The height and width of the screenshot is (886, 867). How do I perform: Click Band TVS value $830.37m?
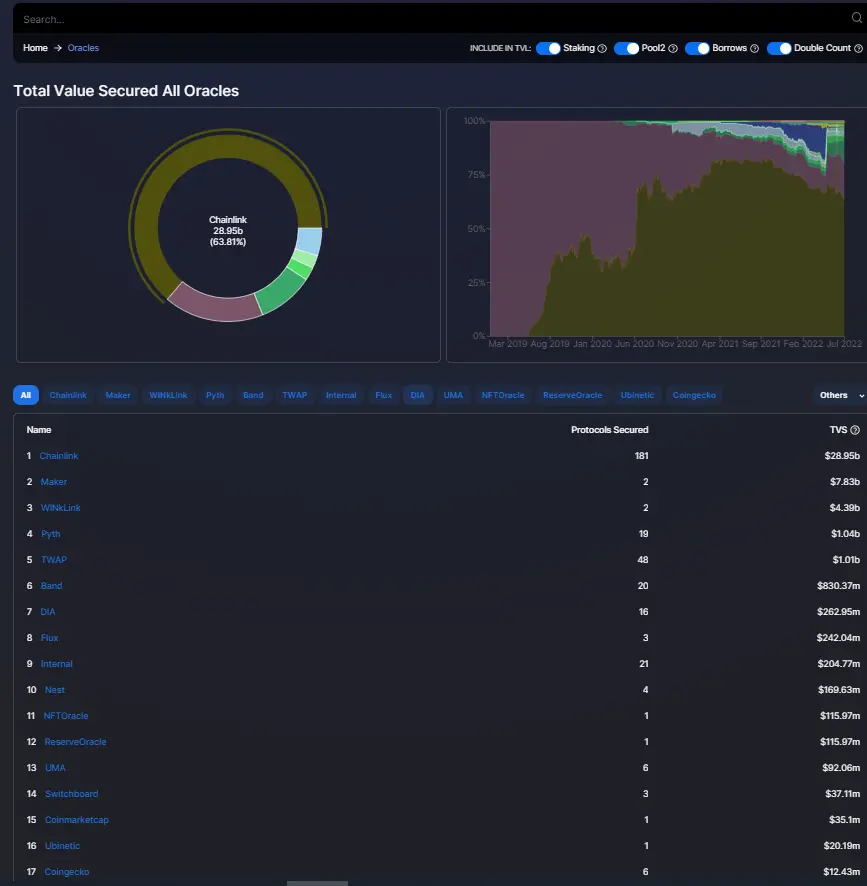(x=838, y=586)
